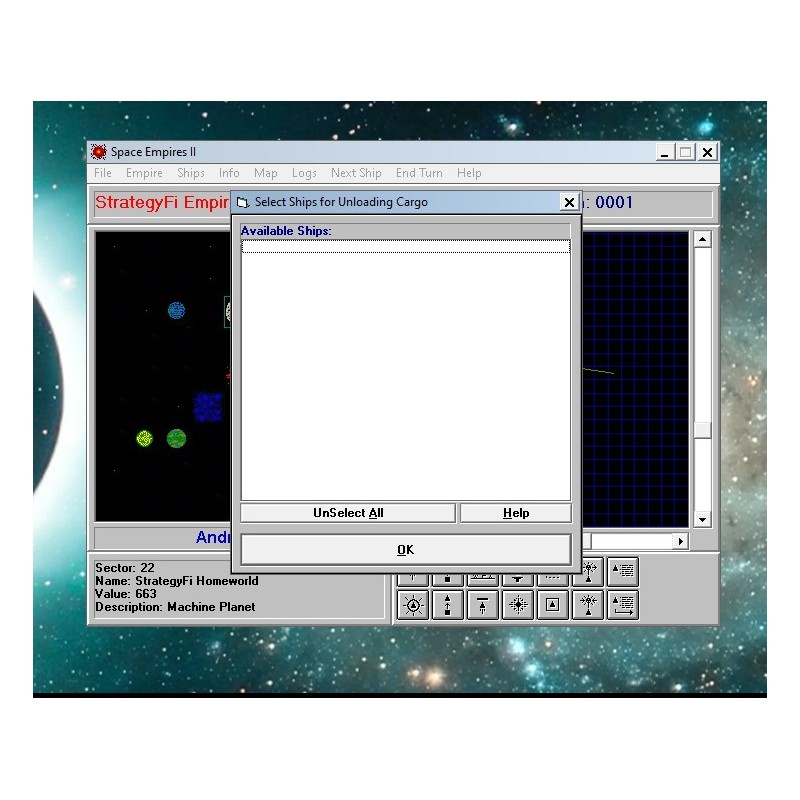
Task: Click the ship list icon with arrow beneath
Action: 622,605
